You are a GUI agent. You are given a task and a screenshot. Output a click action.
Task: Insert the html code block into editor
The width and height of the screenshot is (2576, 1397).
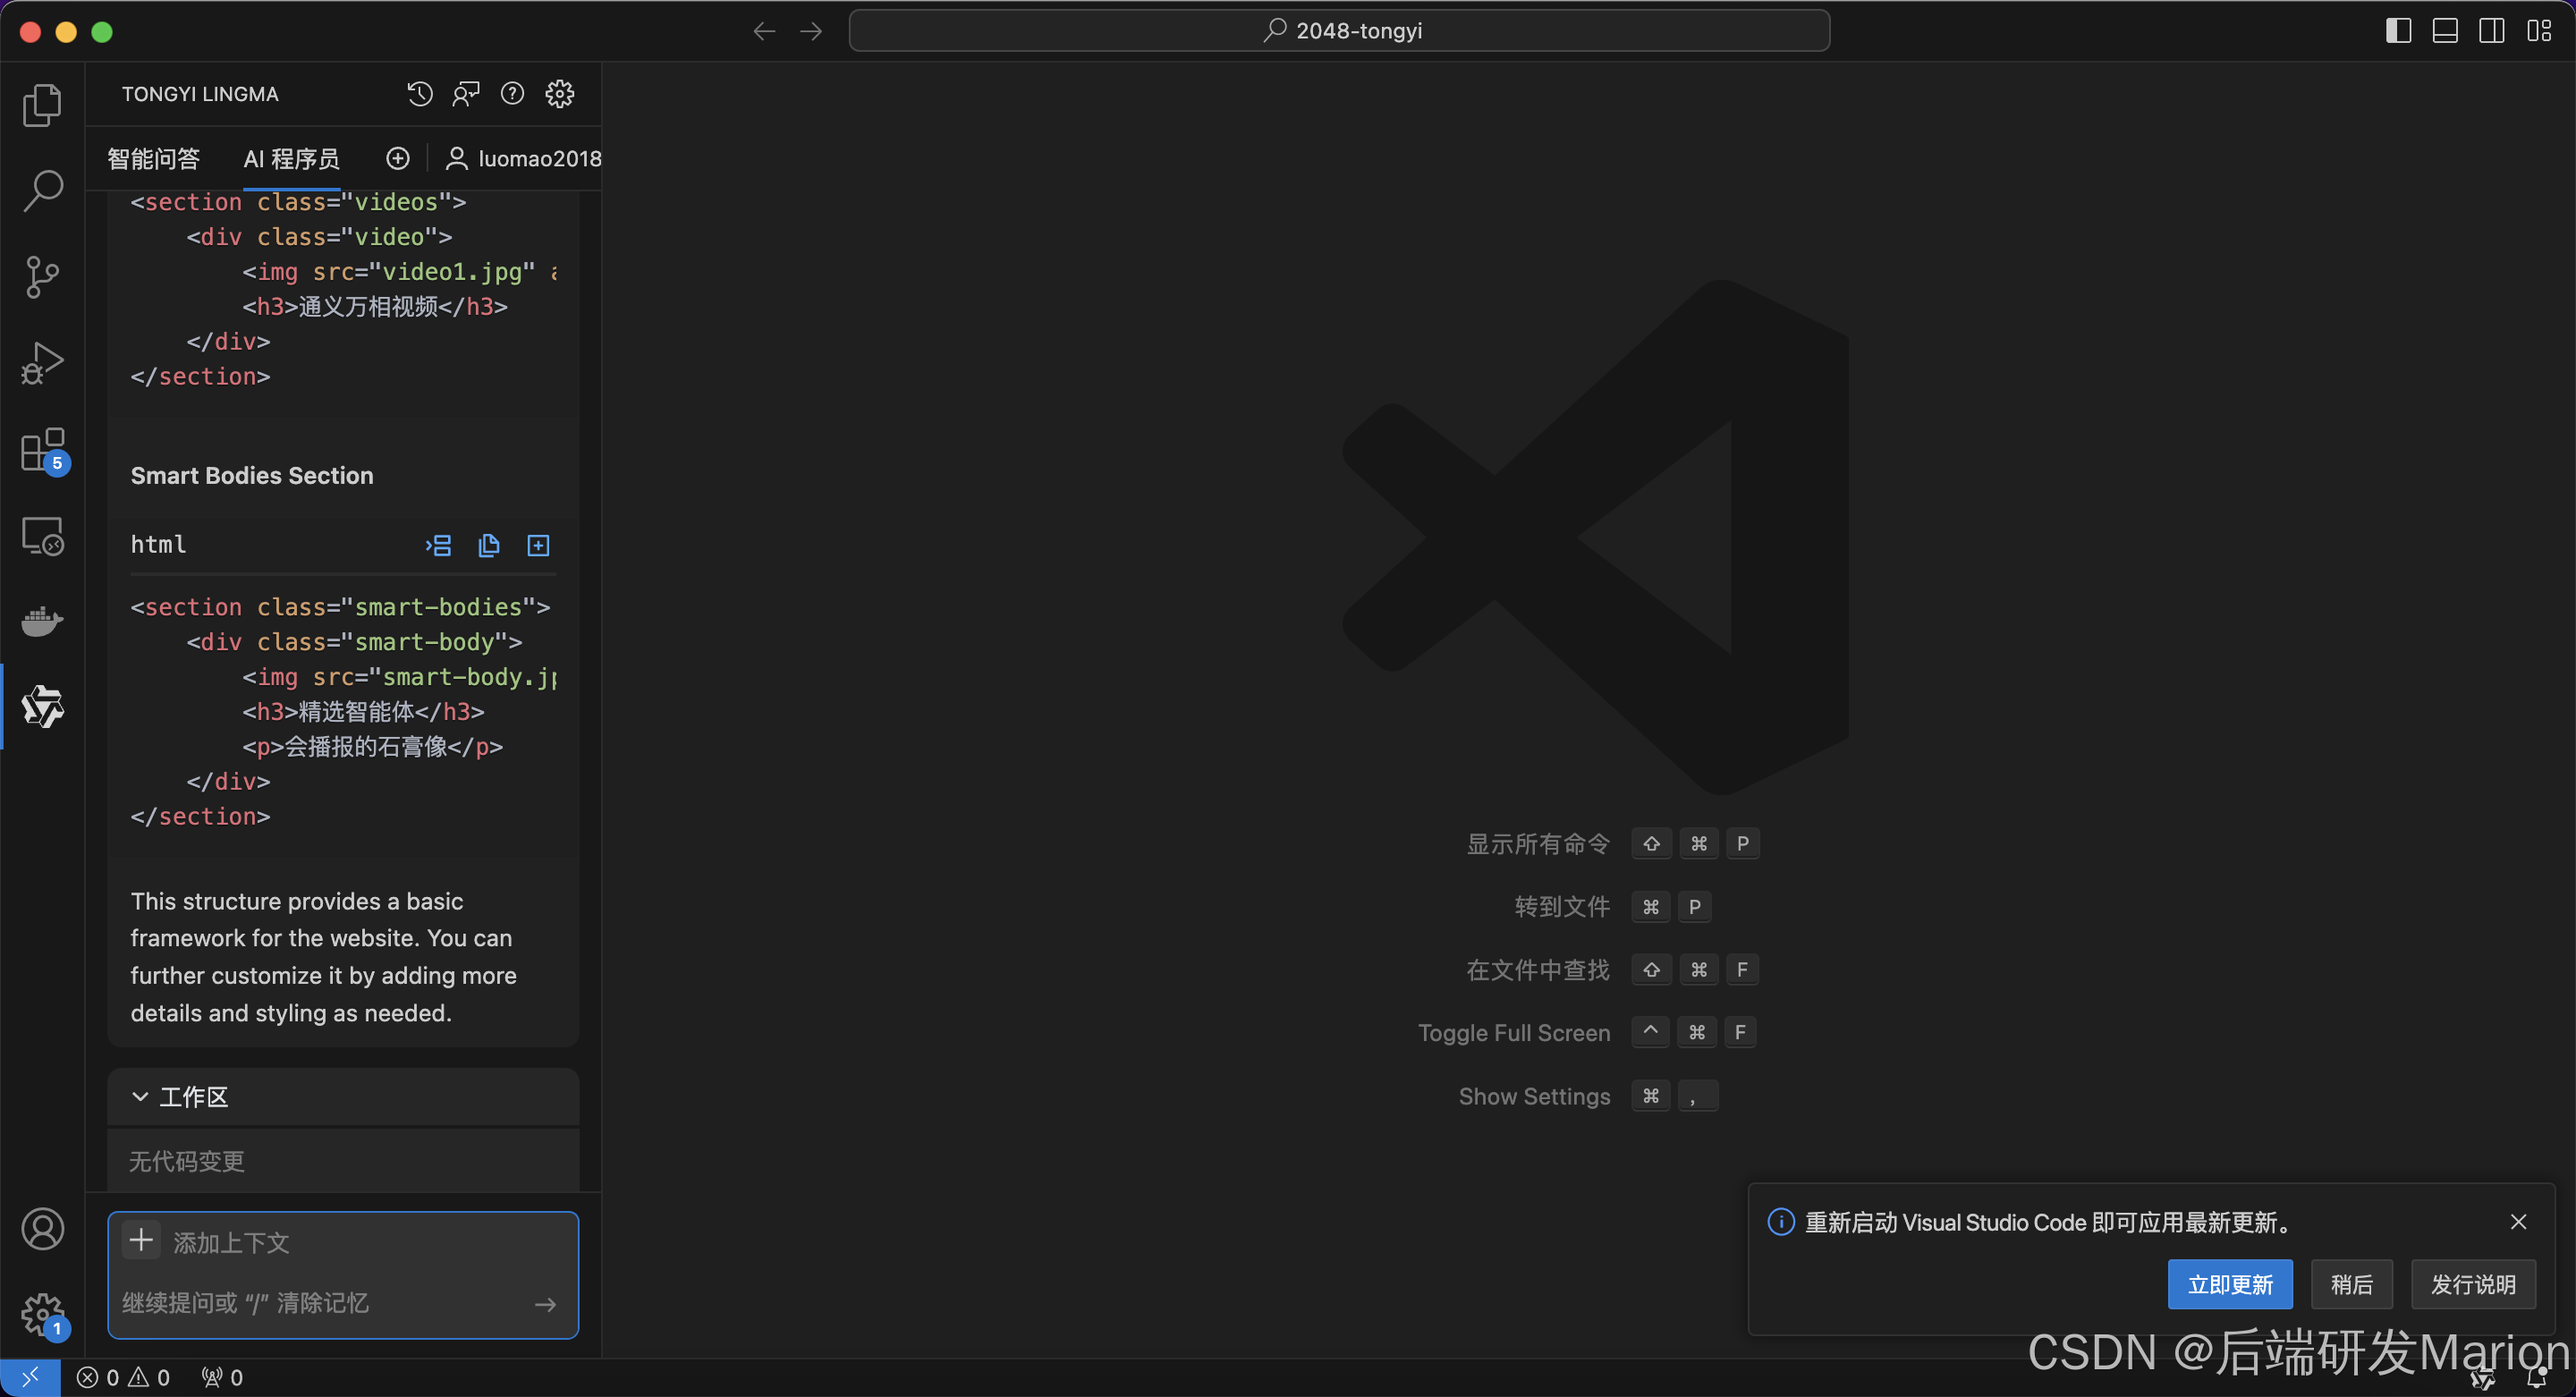pos(438,545)
